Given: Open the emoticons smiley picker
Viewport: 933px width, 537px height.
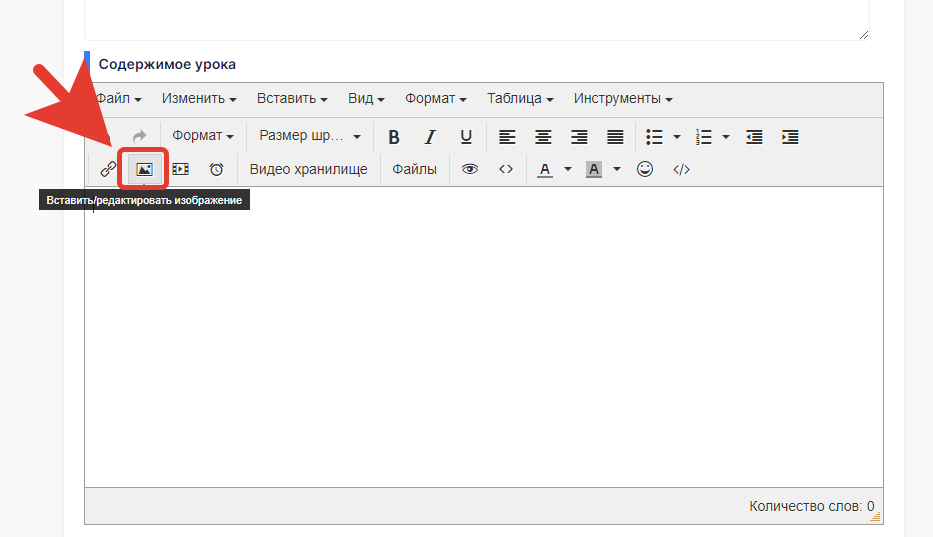Looking at the screenshot, I should (x=645, y=169).
